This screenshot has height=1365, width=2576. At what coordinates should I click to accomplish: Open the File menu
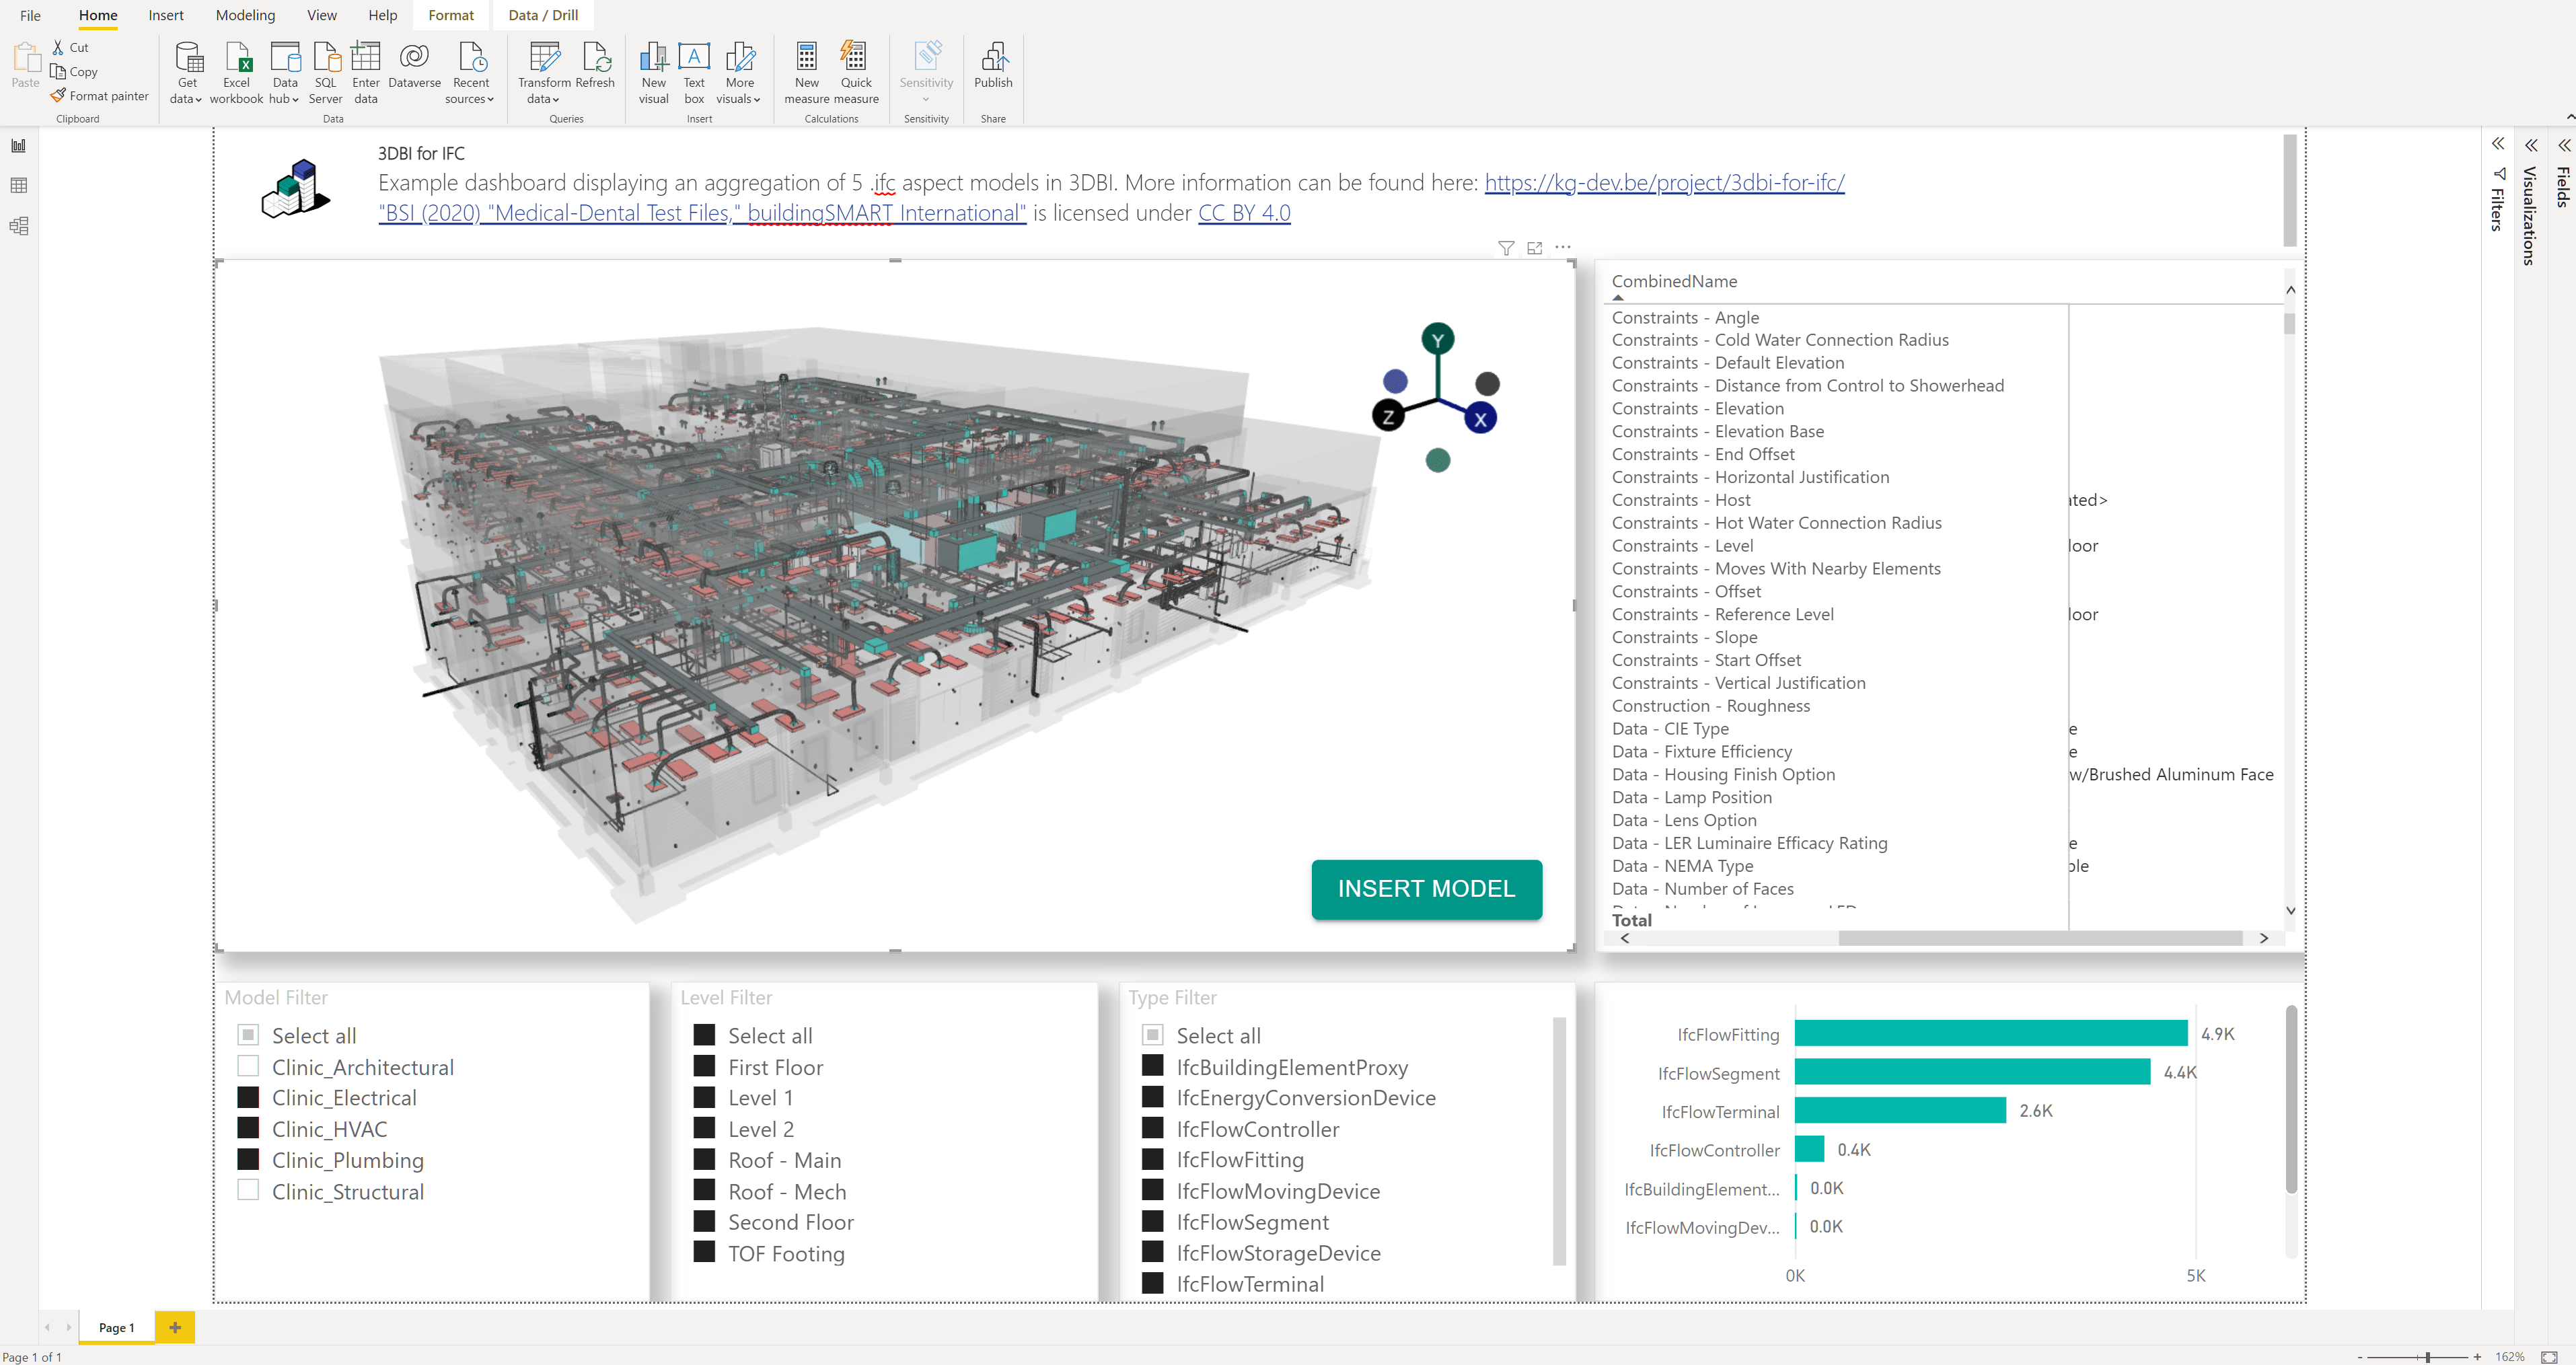[30, 15]
